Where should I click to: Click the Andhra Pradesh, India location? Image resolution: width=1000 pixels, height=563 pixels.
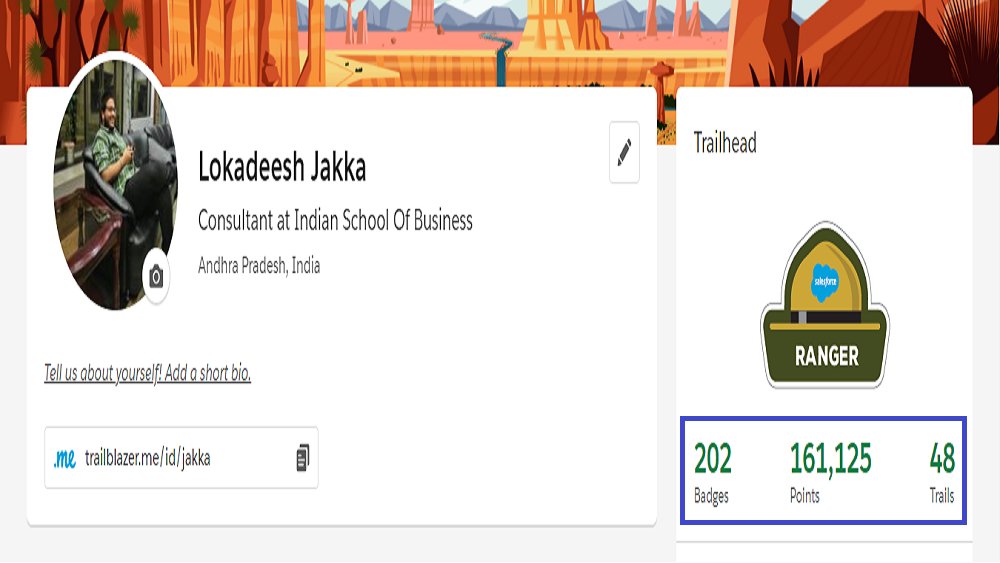(259, 265)
